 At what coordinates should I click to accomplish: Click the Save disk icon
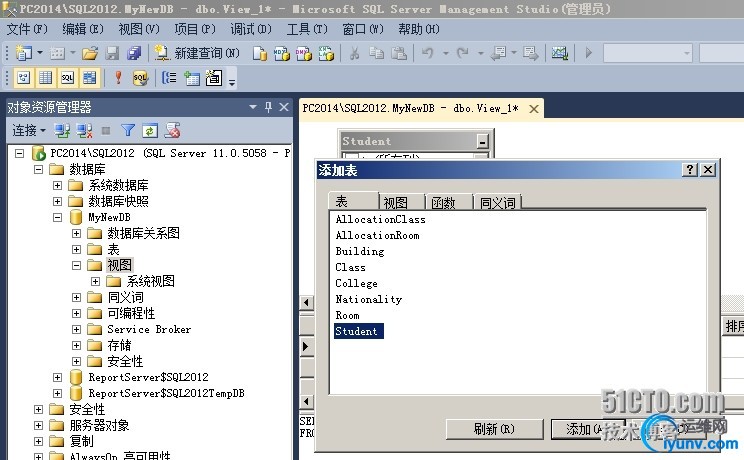(112, 53)
